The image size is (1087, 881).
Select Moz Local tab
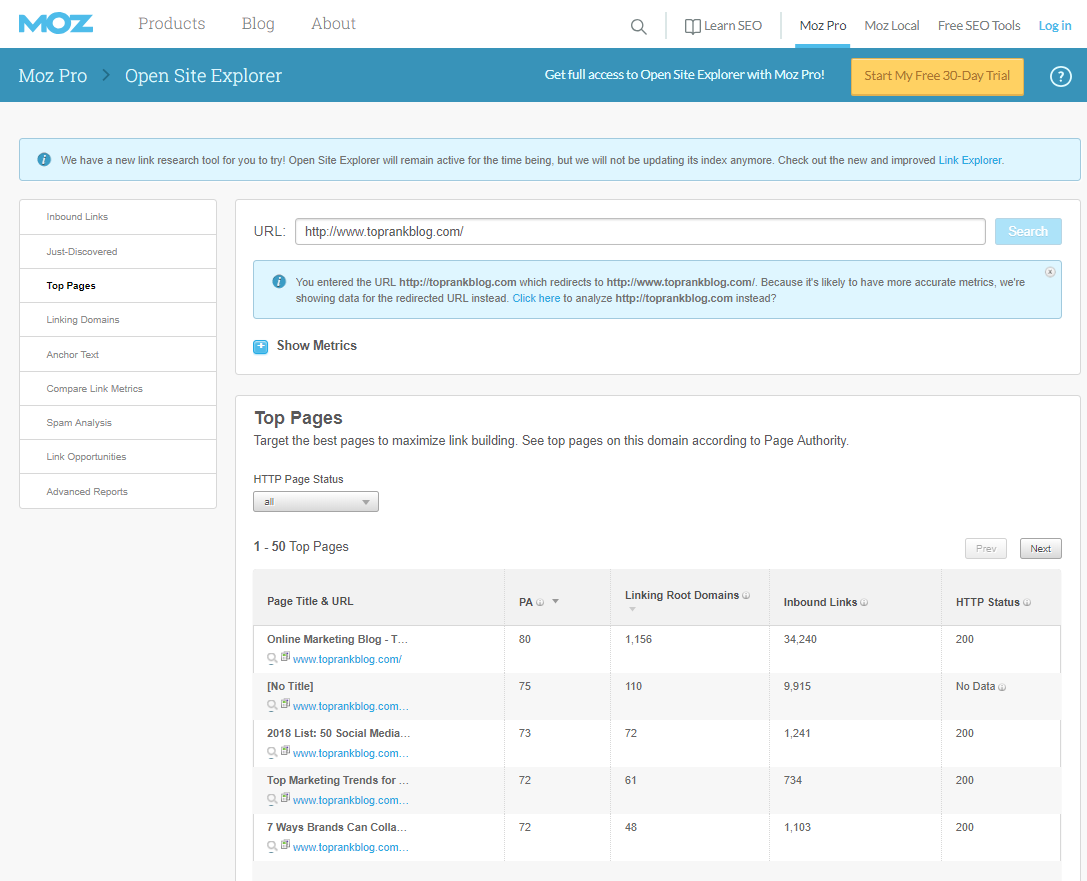click(892, 26)
